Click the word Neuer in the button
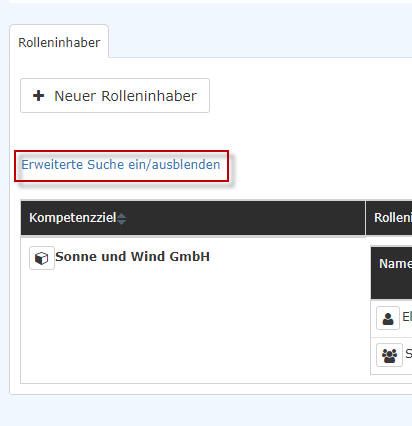This screenshot has width=412, height=426. 75,96
